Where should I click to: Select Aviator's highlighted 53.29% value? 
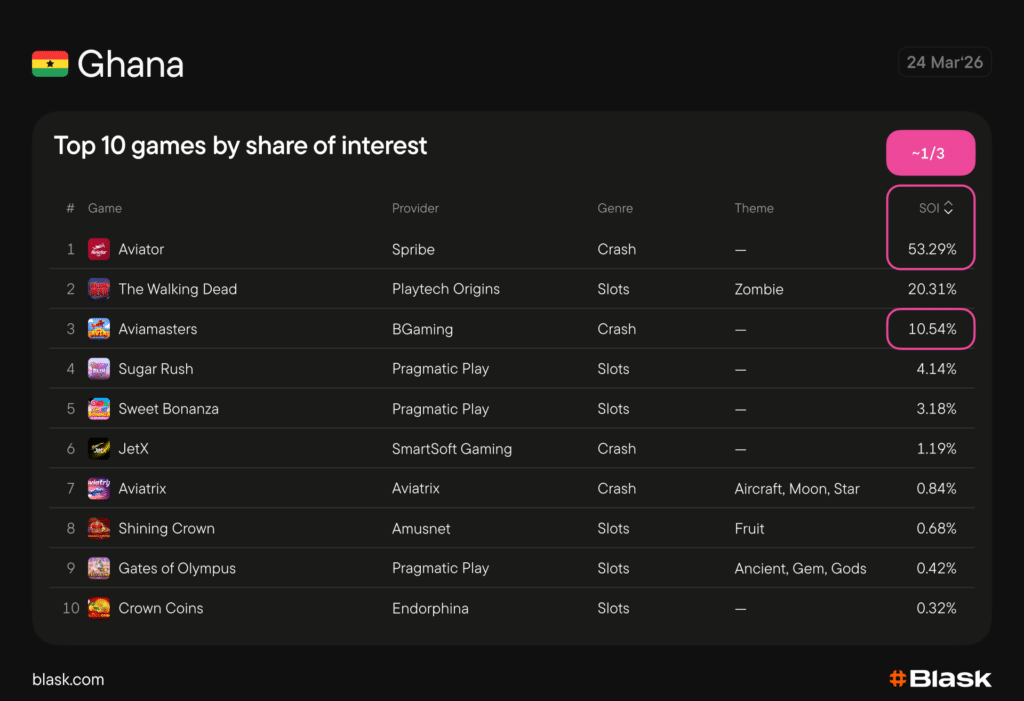[x=932, y=249]
